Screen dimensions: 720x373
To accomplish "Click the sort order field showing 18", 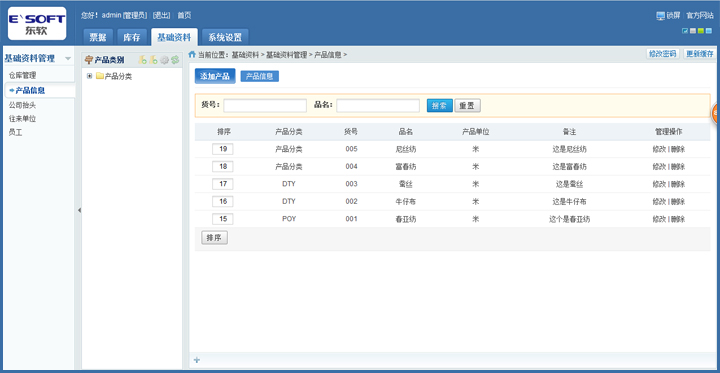I will [x=223, y=166].
